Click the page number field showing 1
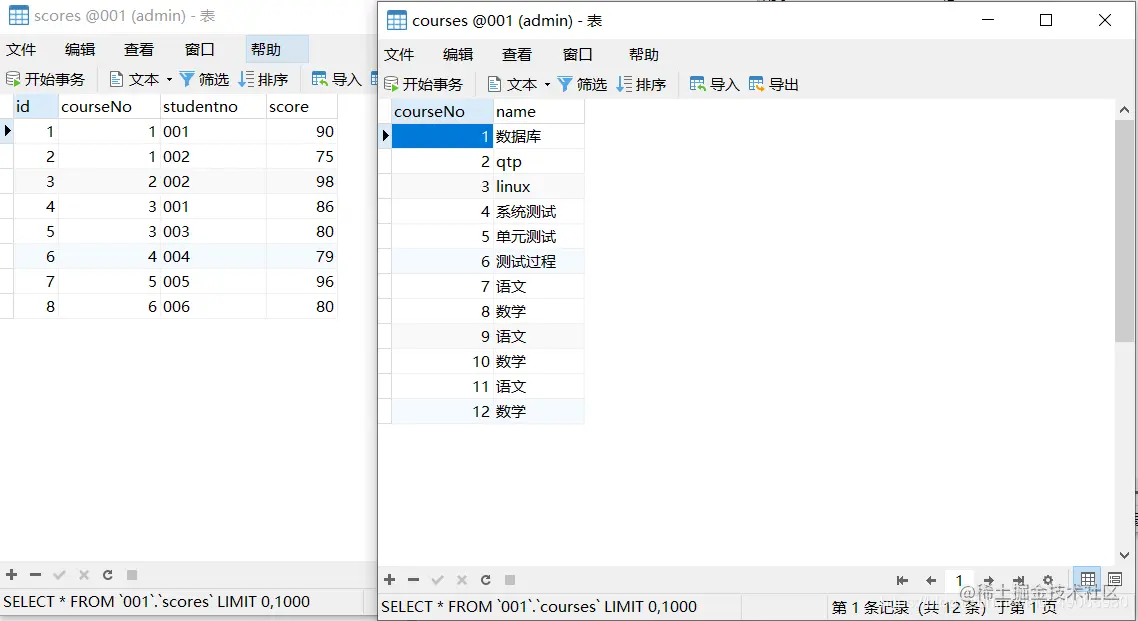This screenshot has height=621, width=1138. 959,580
